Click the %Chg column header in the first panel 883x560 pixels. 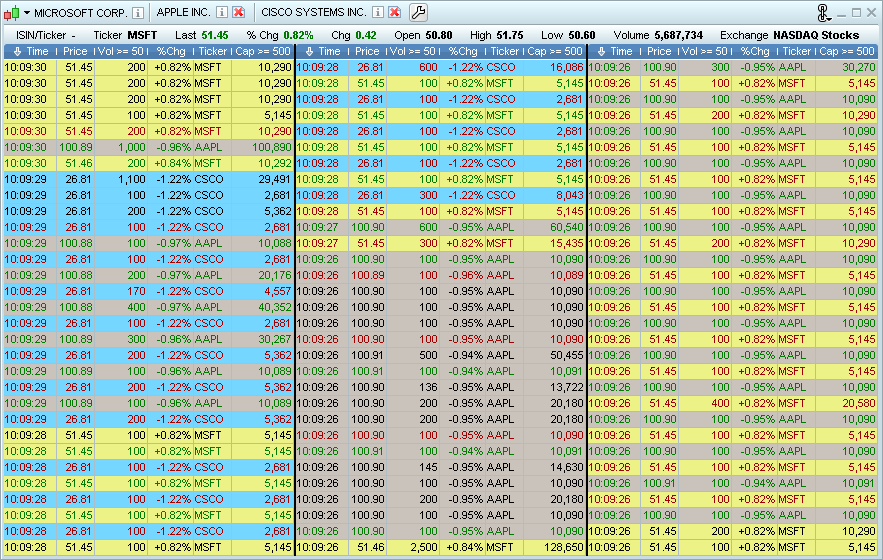point(171,51)
